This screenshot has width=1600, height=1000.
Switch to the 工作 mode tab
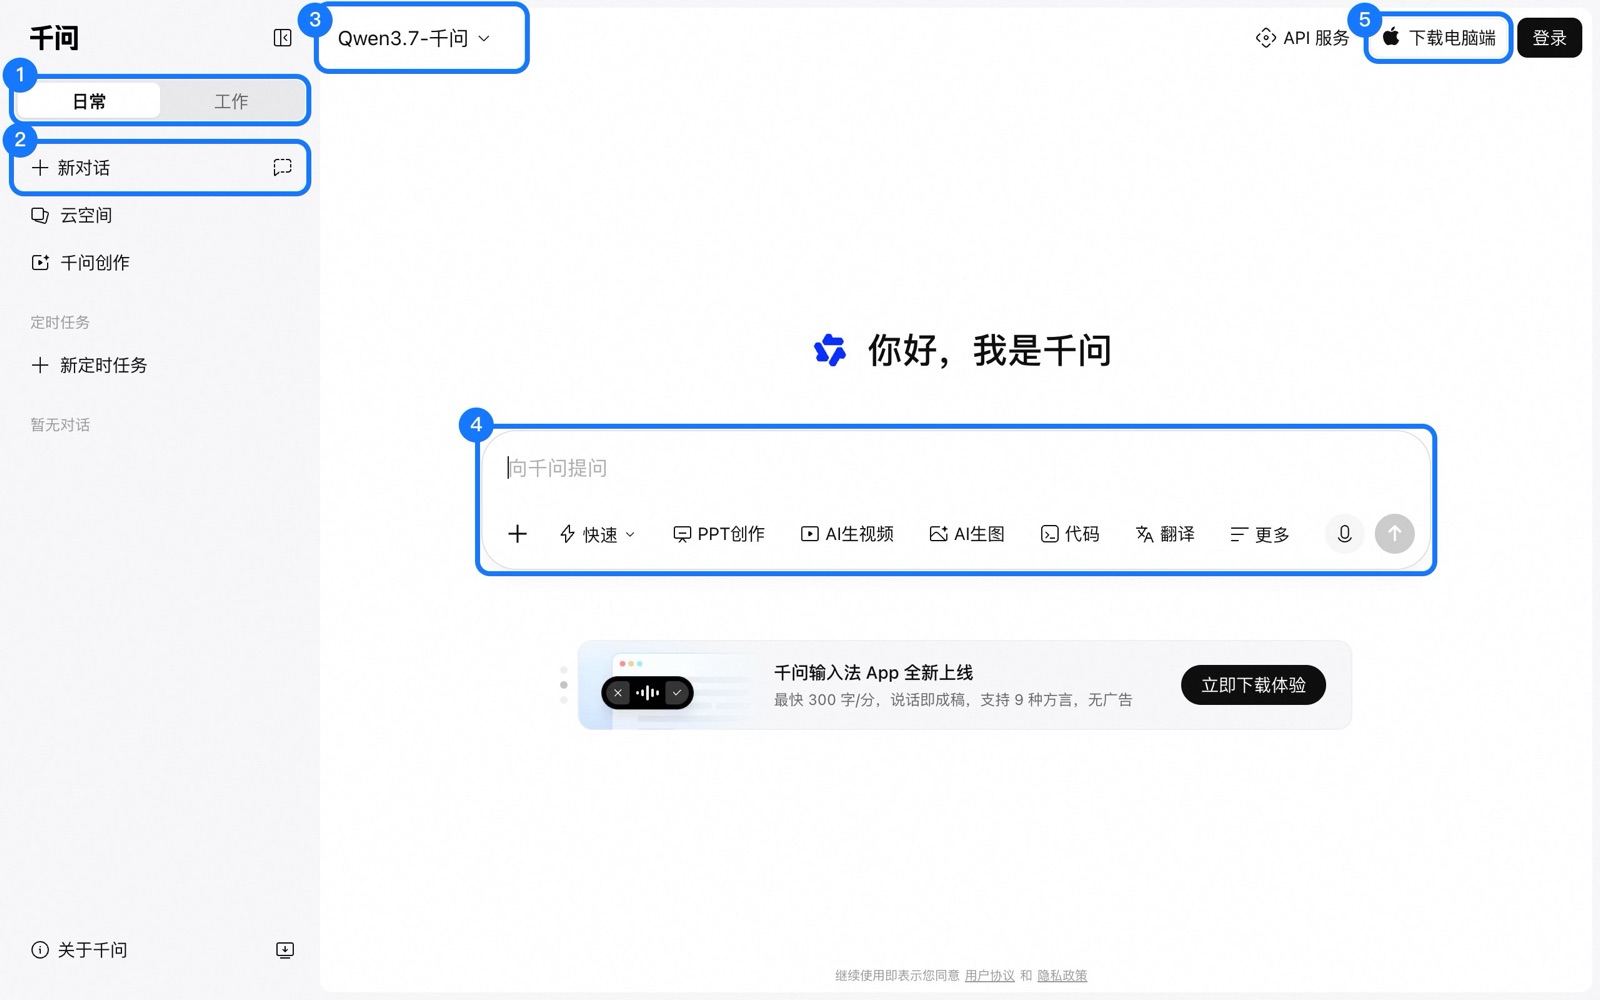click(231, 101)
